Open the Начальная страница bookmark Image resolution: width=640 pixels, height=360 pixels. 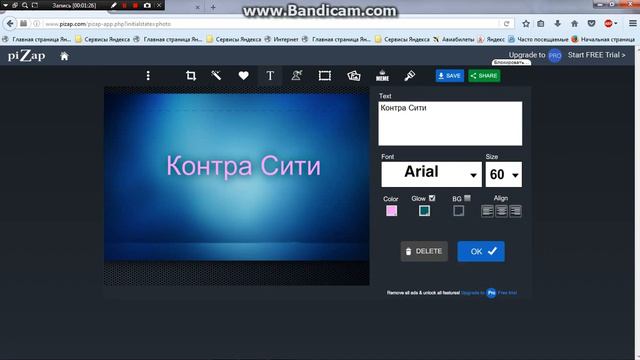coord(603,39)
